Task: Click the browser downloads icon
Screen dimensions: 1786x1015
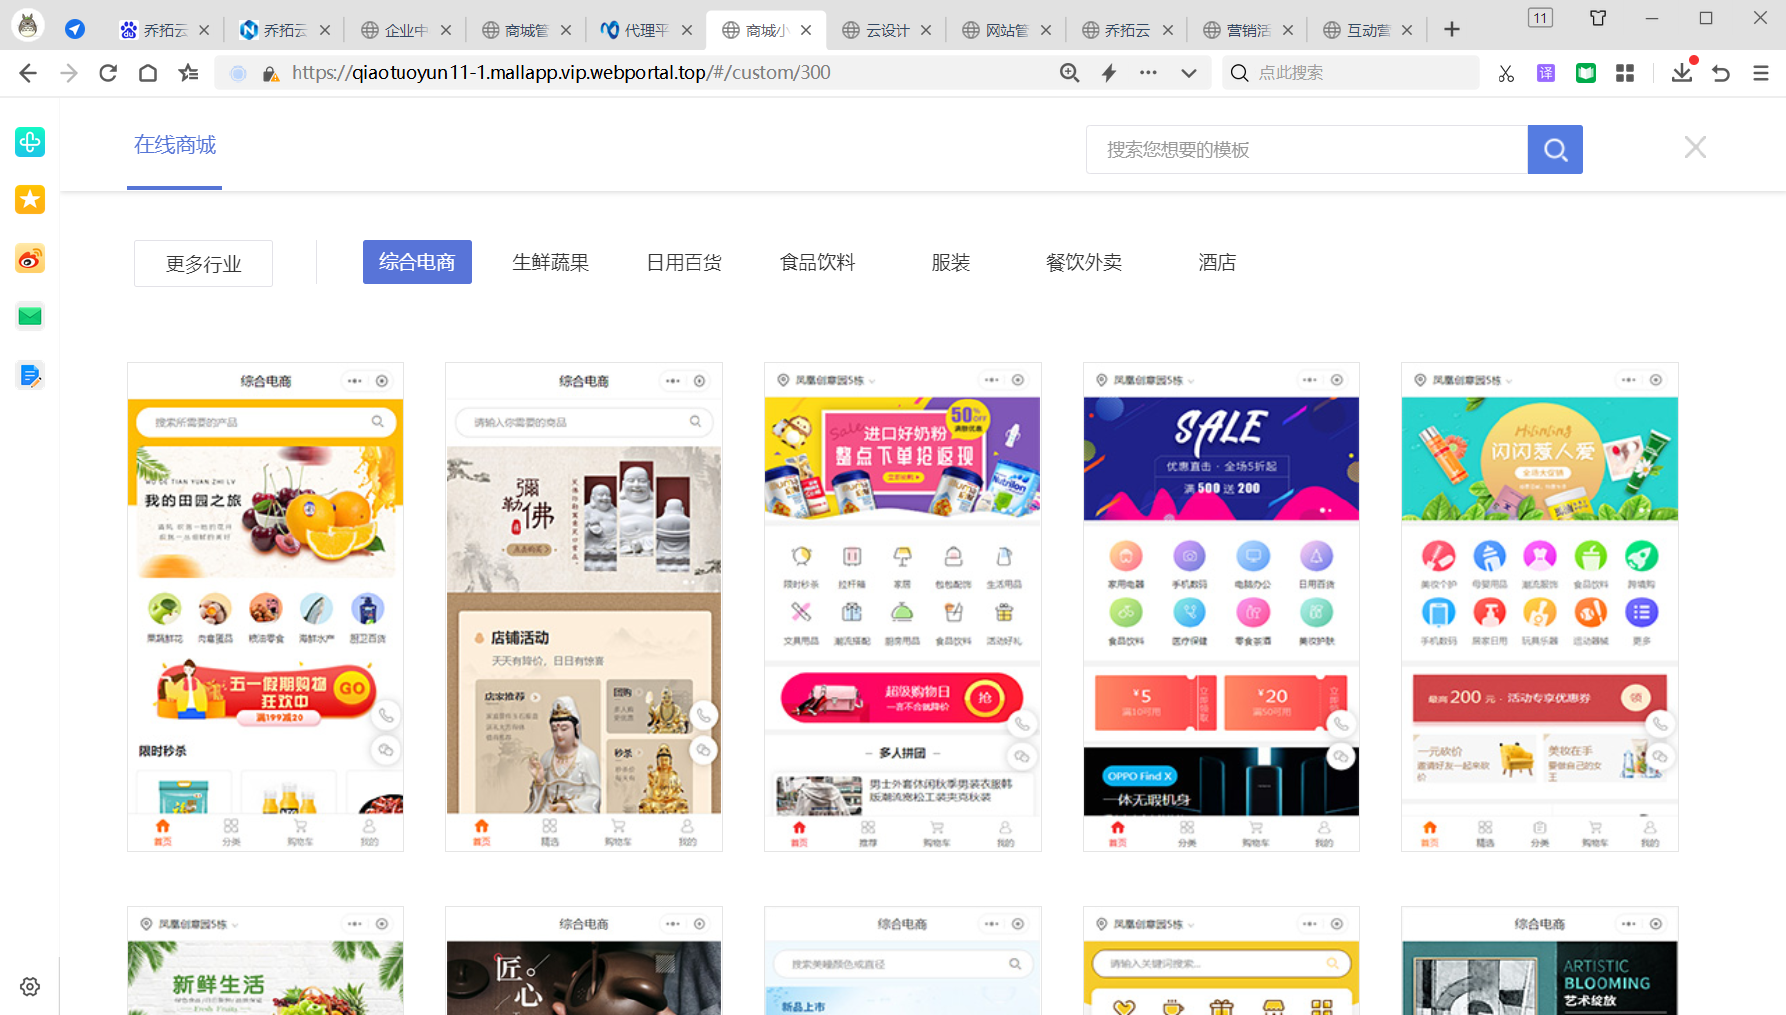Action: coord(1681,73)
